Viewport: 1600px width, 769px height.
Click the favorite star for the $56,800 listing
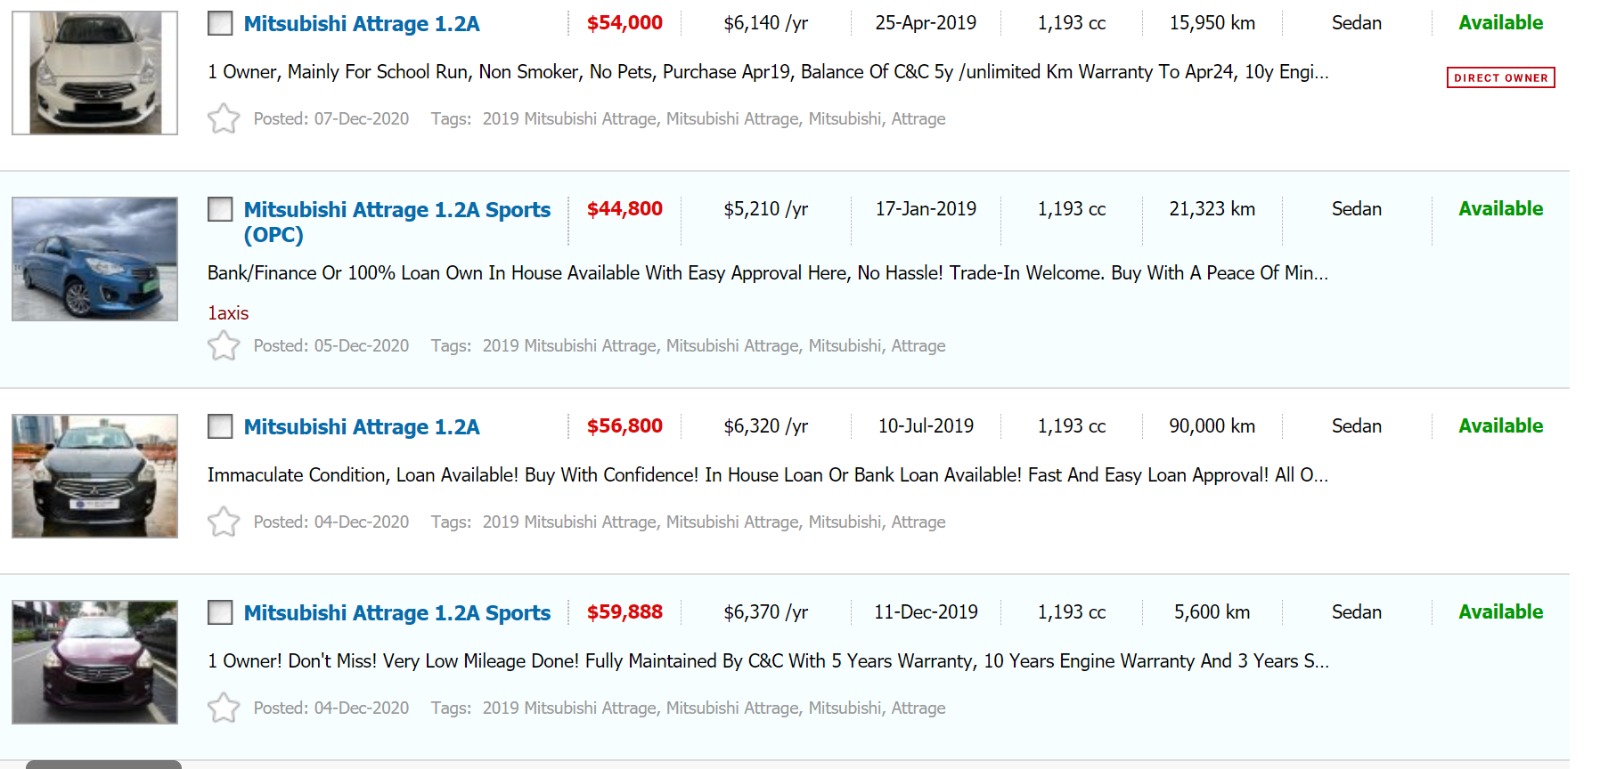point(224,522)
